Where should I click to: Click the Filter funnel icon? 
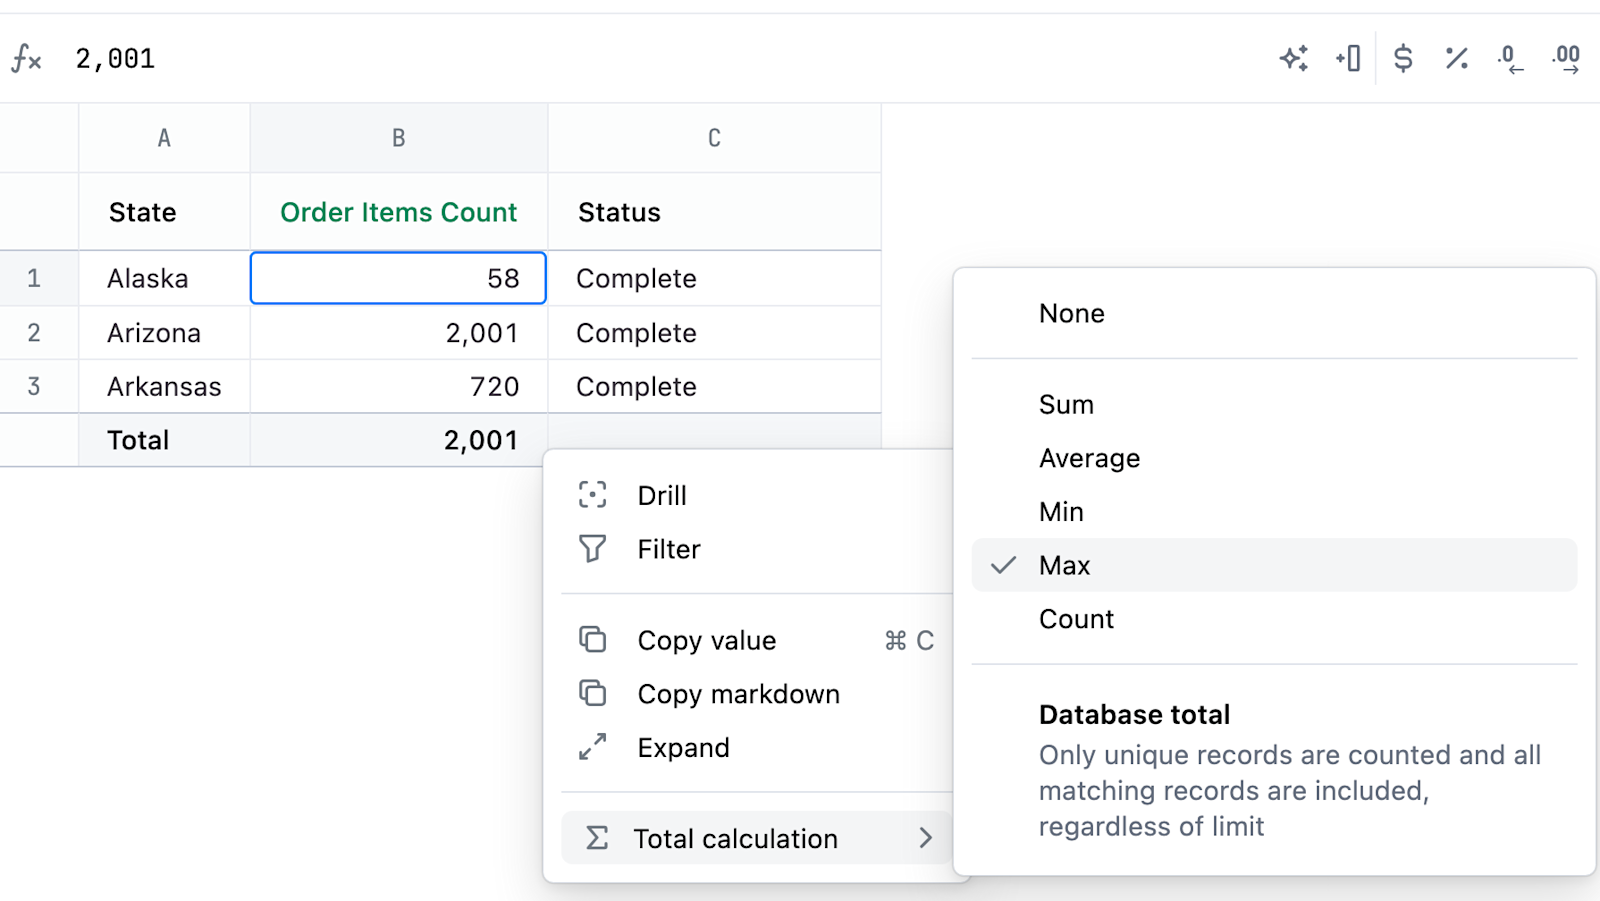coord(592,548)
